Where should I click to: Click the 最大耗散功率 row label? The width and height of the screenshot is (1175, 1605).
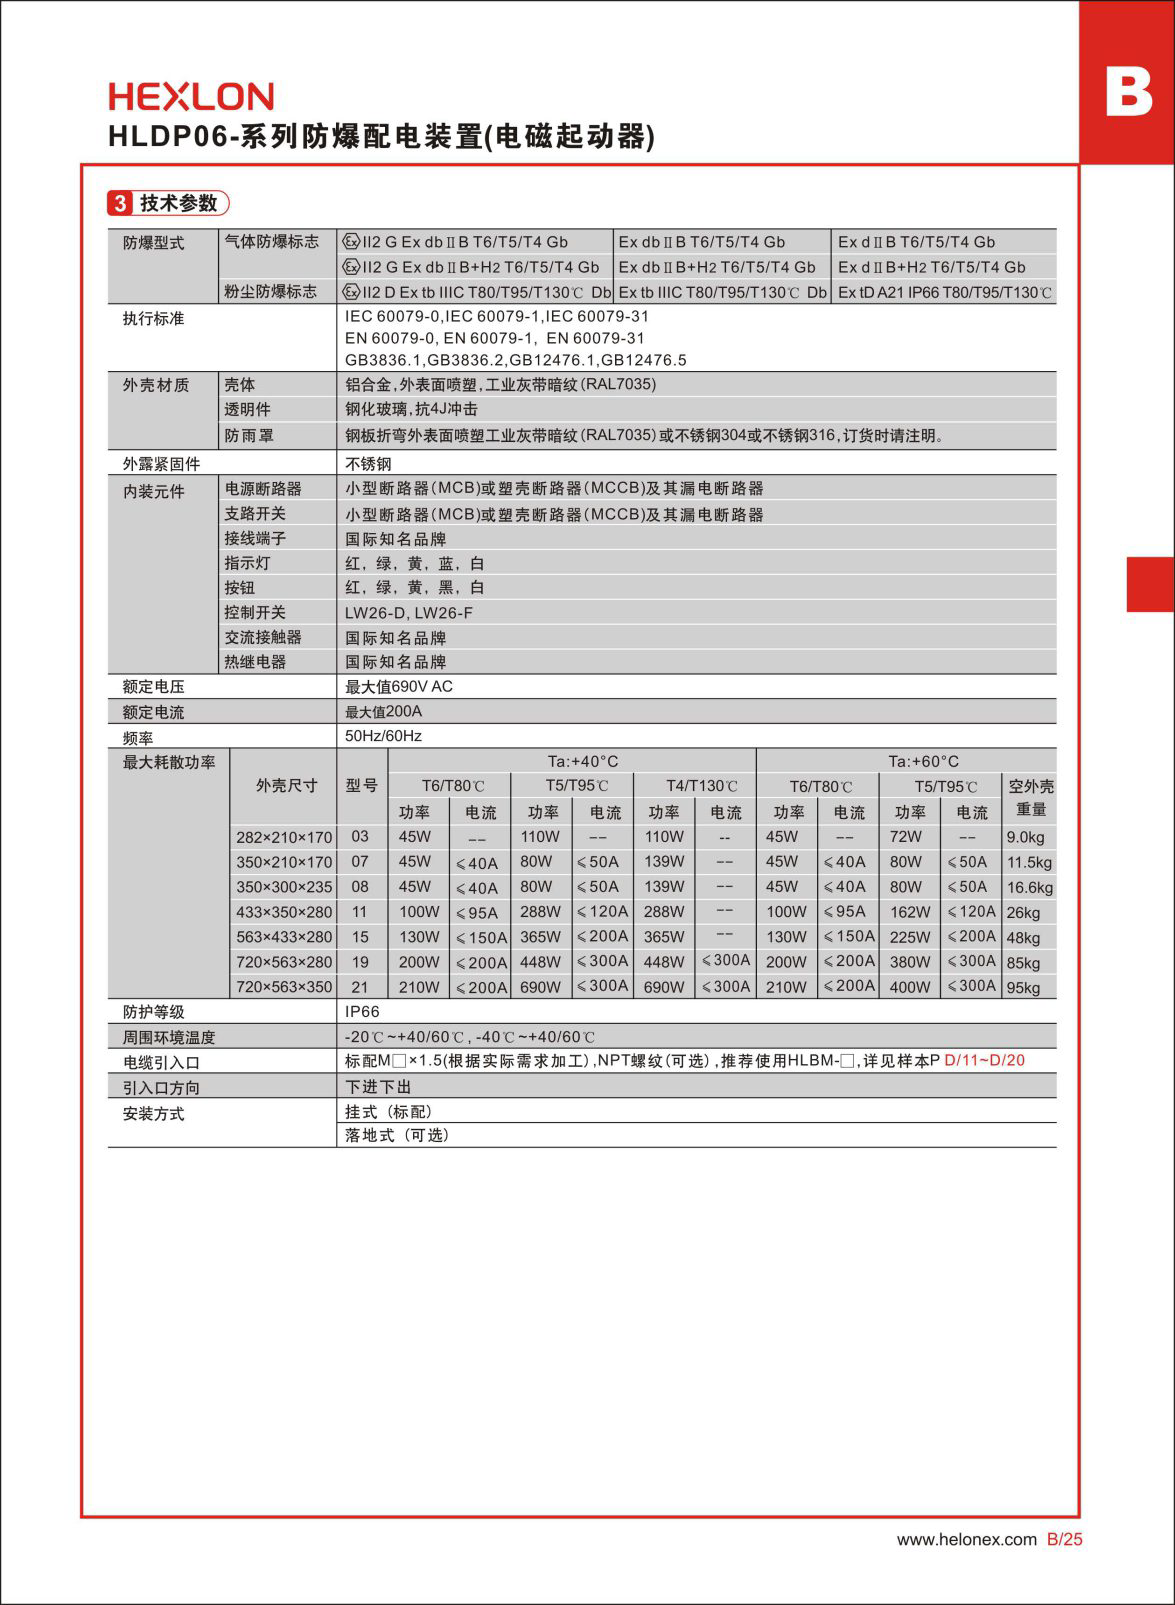pyautogui.click(x=169, y=762)
